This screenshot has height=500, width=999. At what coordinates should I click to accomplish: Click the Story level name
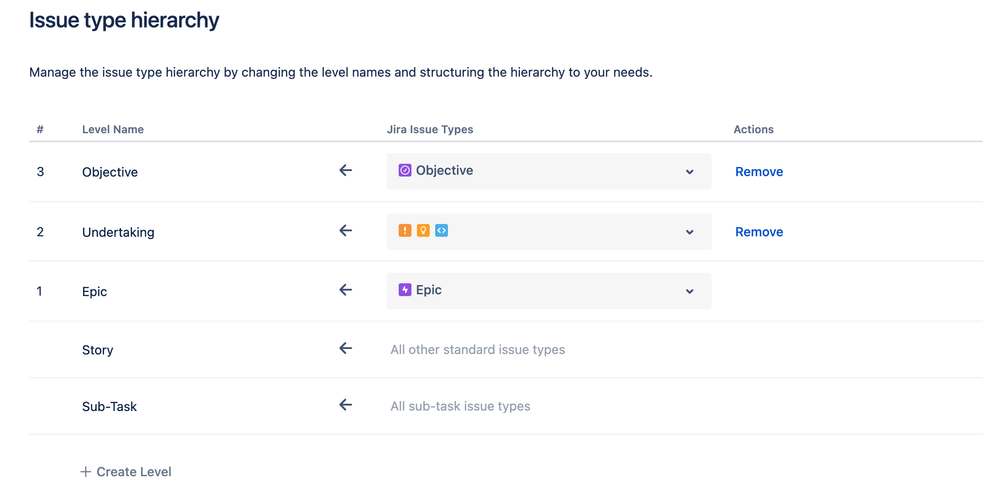click(x=98, y=350)
